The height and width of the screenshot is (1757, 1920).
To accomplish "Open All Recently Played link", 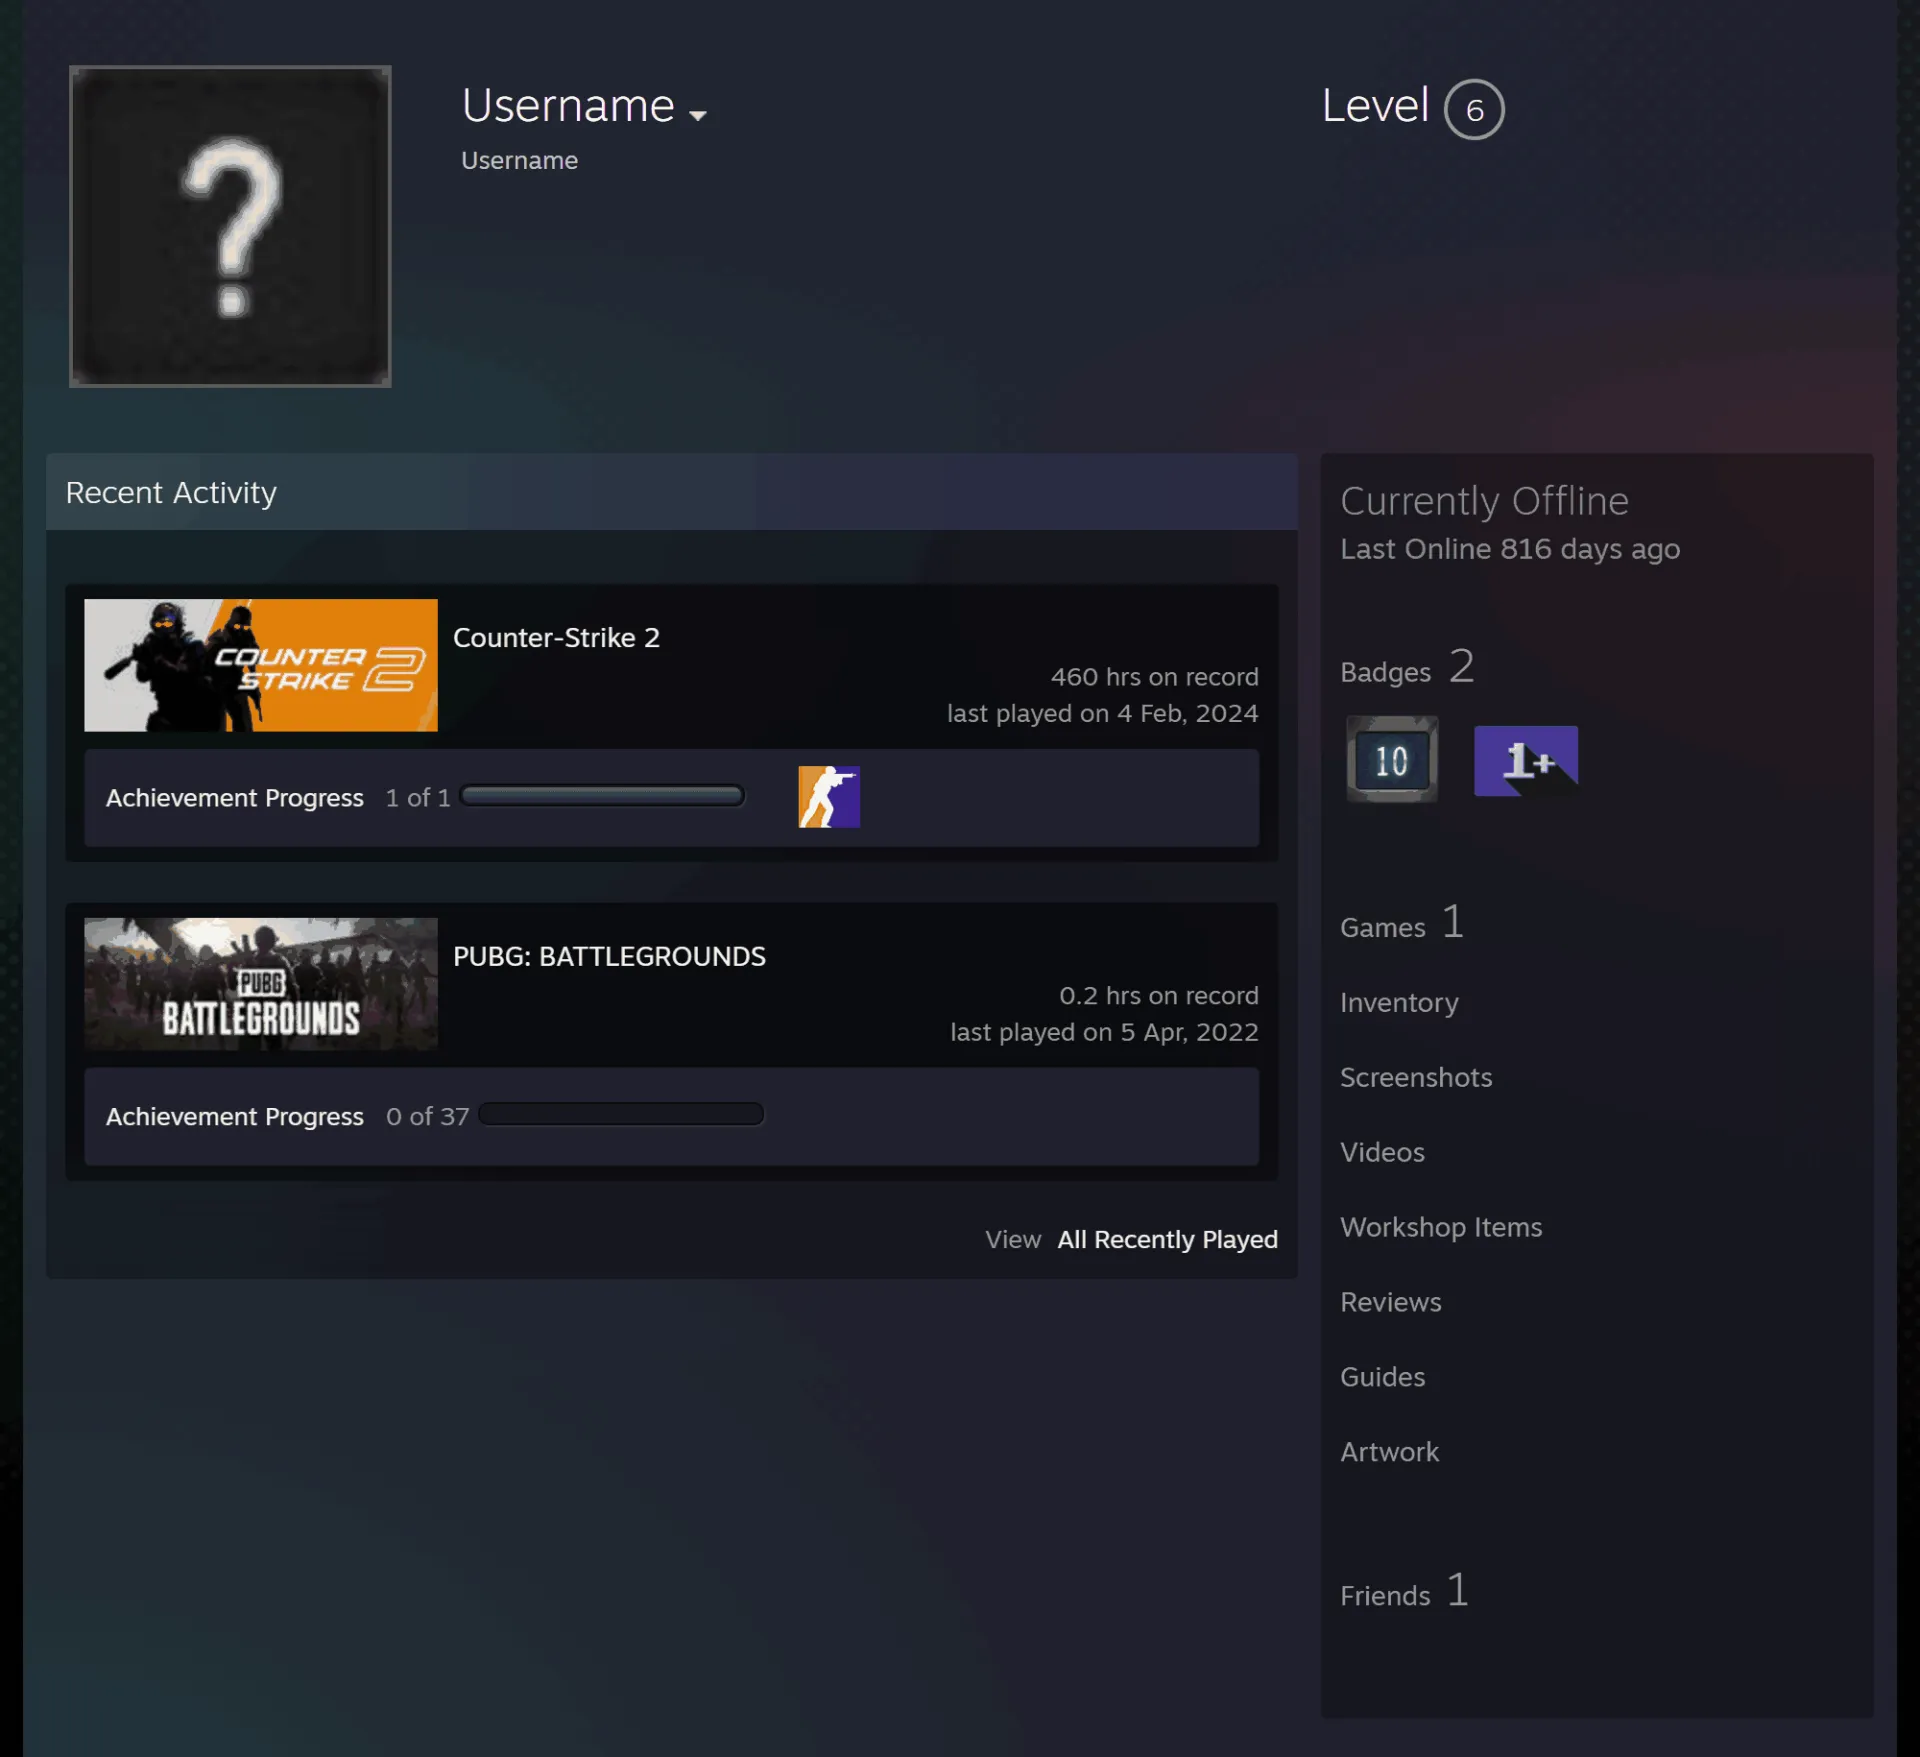I will 1167,1239.
